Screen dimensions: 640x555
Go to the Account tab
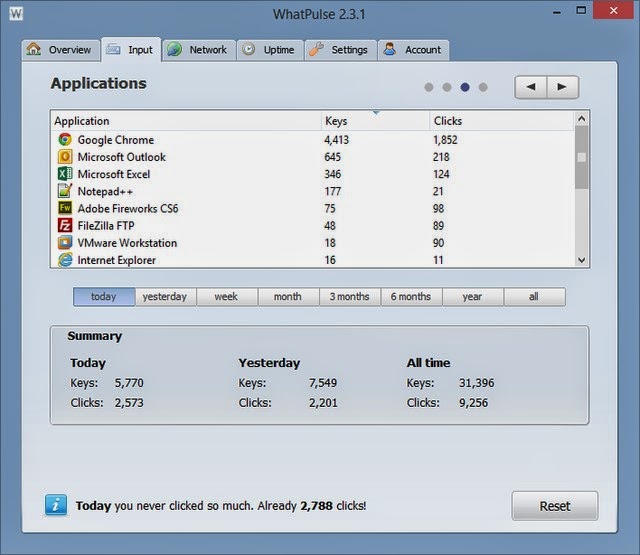[413, 50]
